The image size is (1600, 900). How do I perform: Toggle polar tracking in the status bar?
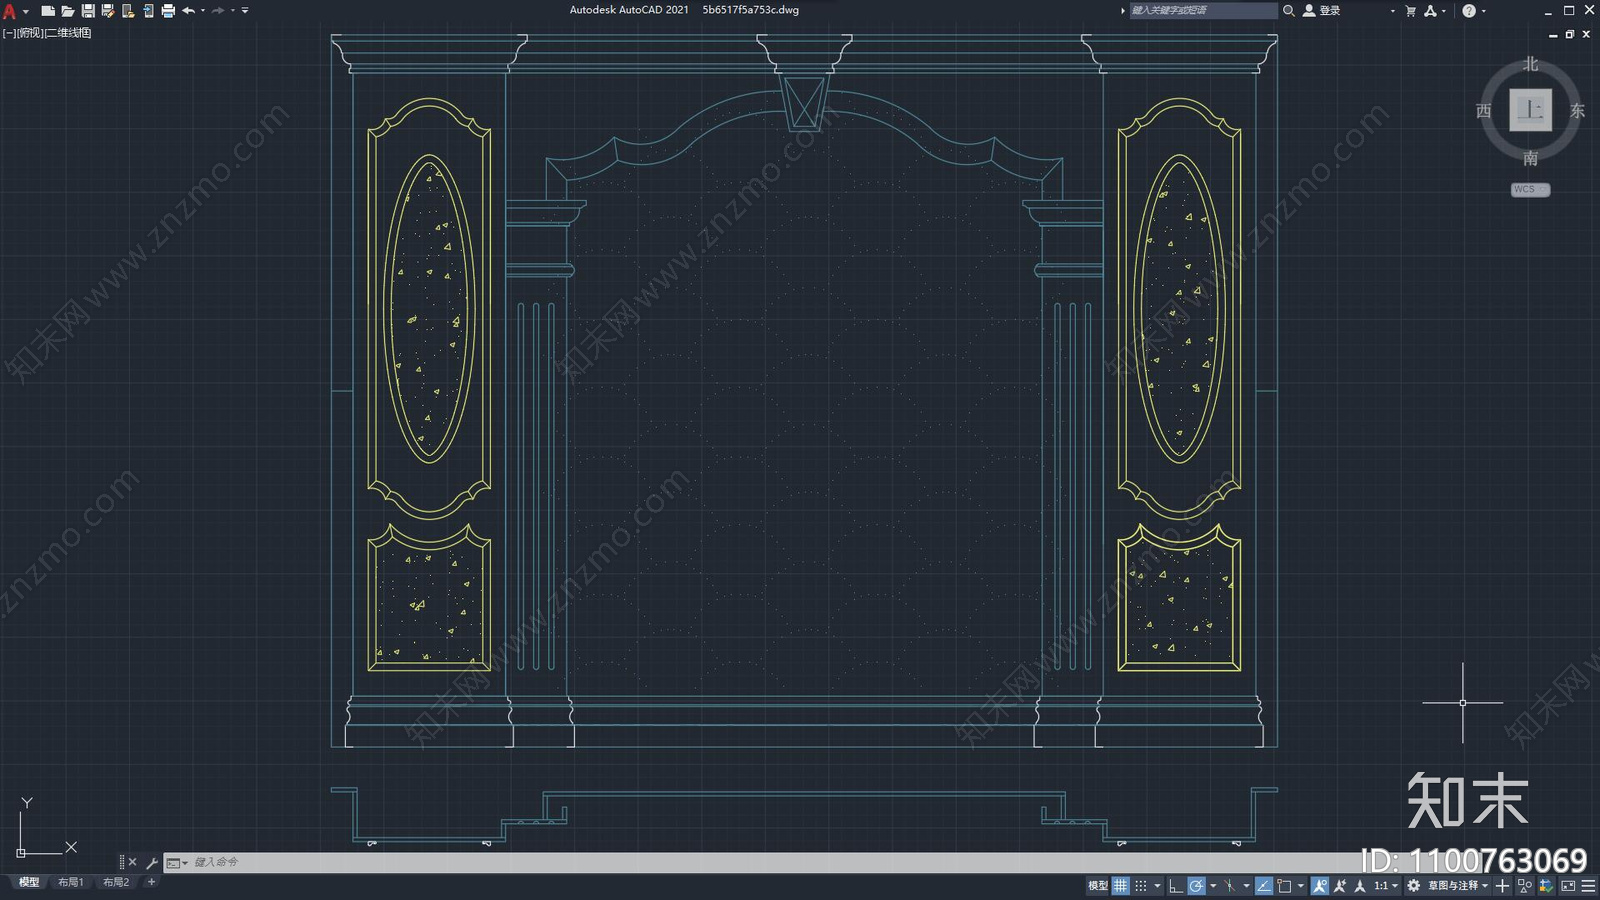[1196, 886]
